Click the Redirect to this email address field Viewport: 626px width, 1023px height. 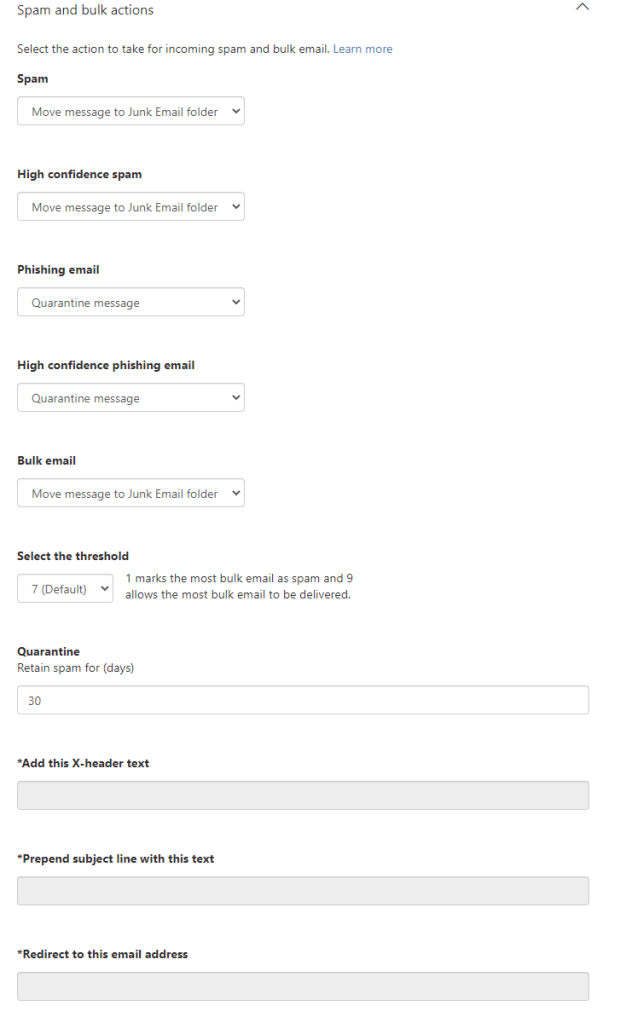point(302,987)
